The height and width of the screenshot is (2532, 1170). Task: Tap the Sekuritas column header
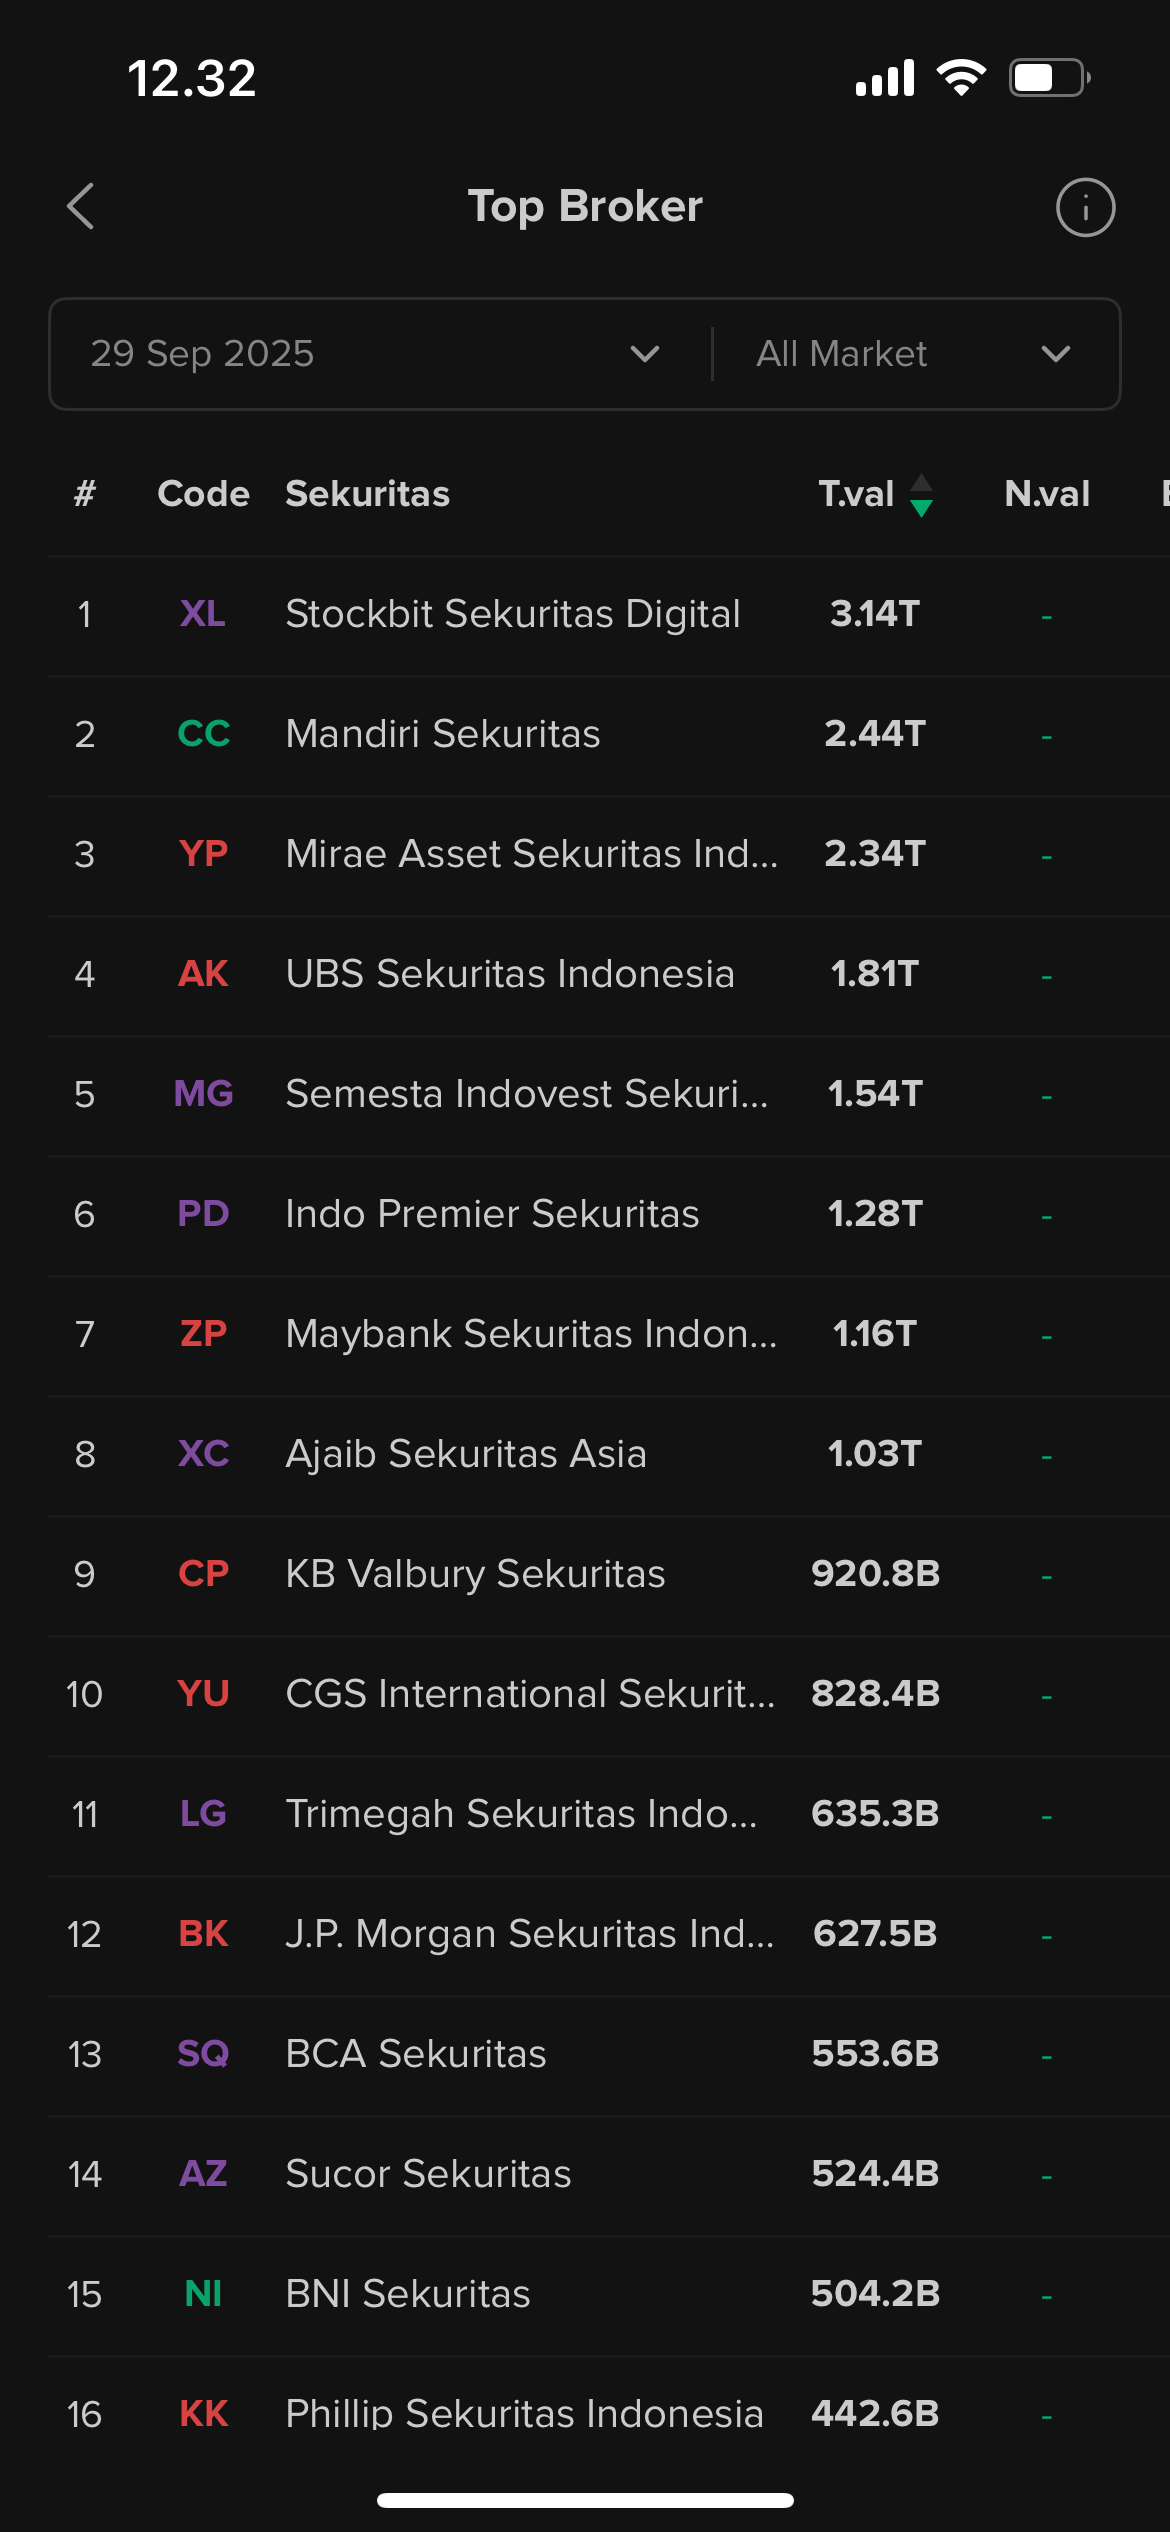(367, 494)
